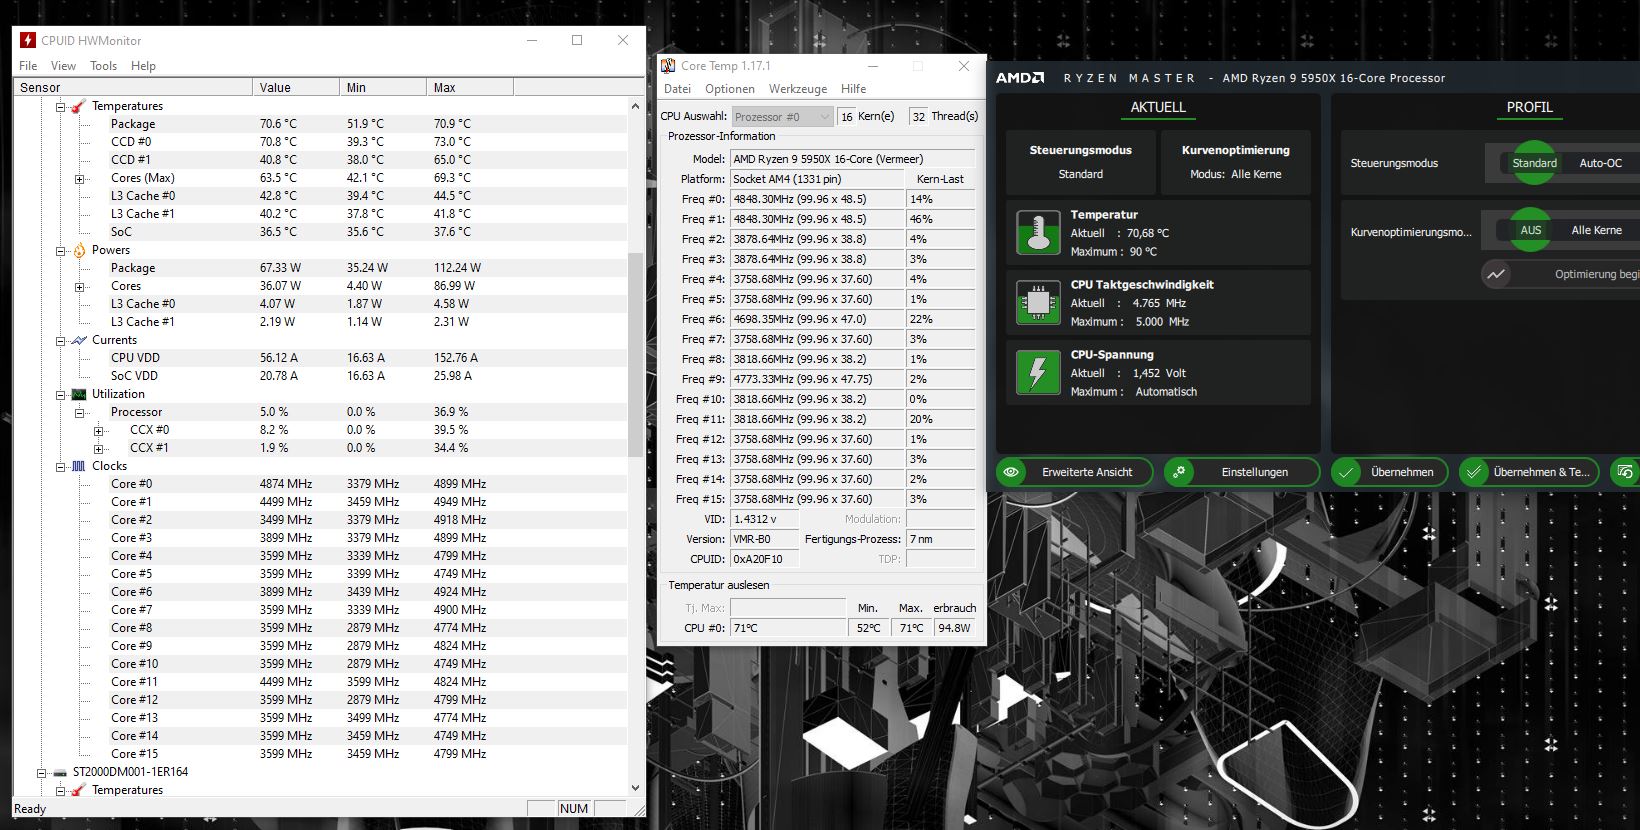Click the Powers flame icon in HWMonitor
This screenshot has height=830, width=1640.
pos(79,250)
